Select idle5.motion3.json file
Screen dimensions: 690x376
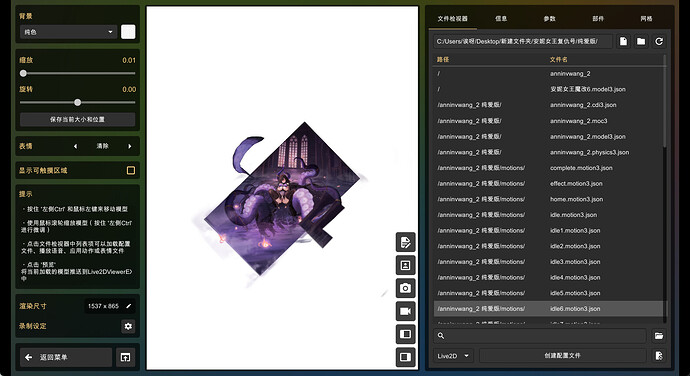[x=548, y=293]
